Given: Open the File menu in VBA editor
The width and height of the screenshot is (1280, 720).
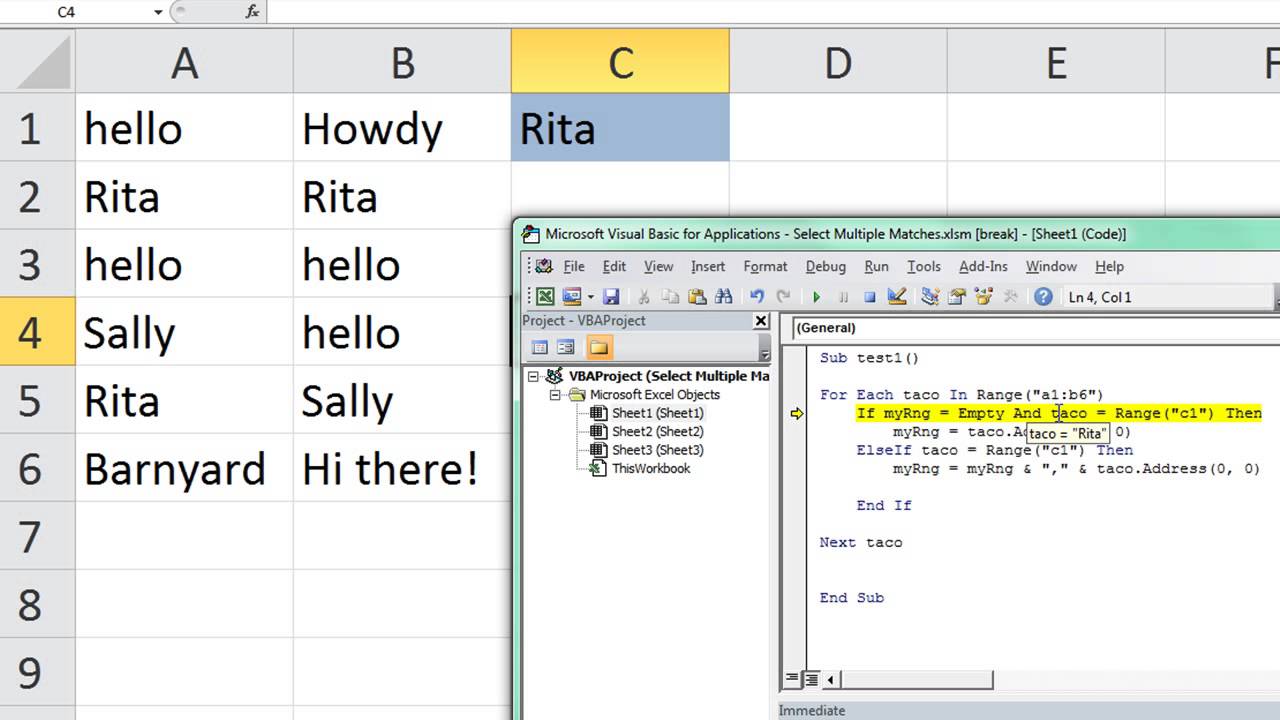Looking at the screenshot, I should point(574,266).
